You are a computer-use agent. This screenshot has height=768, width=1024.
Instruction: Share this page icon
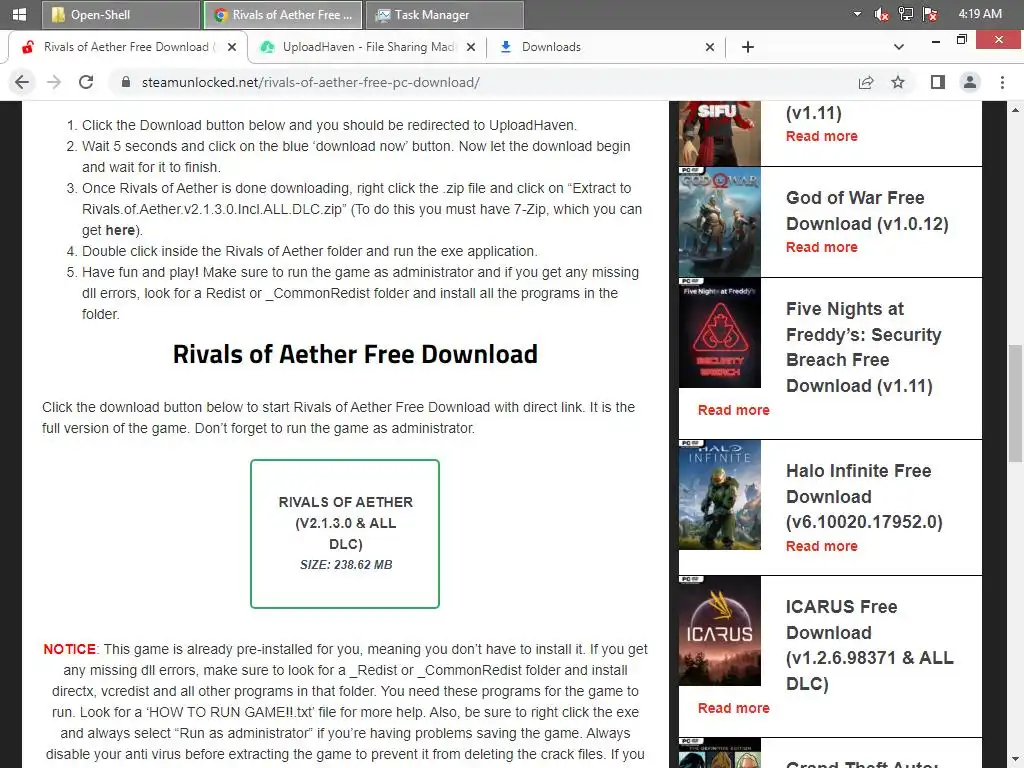866,82
